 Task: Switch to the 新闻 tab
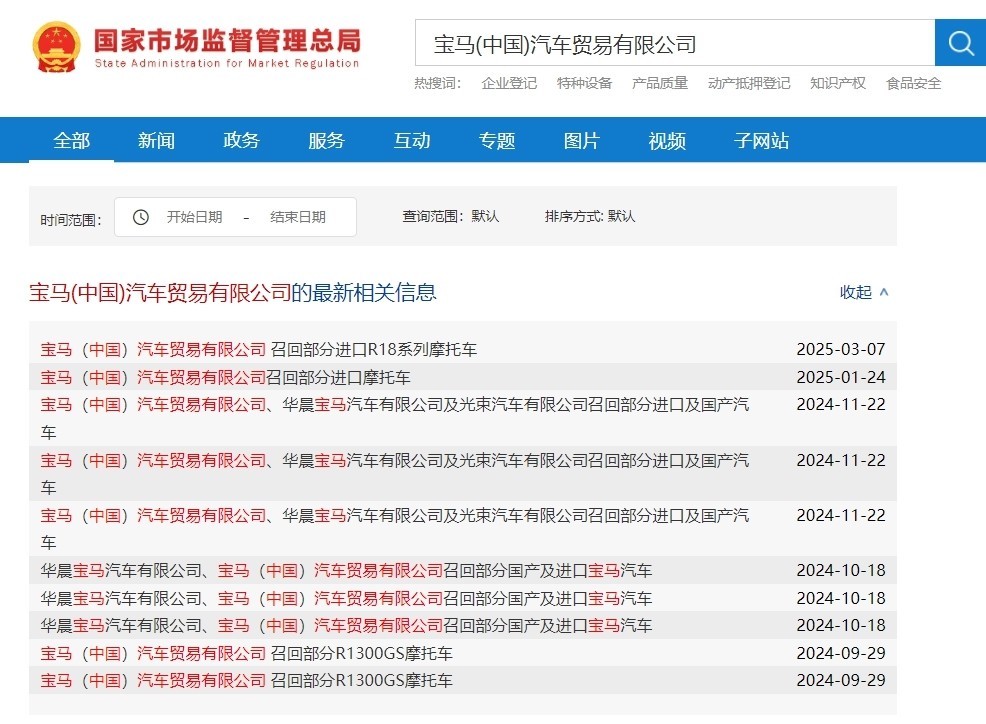coord(157,140)
